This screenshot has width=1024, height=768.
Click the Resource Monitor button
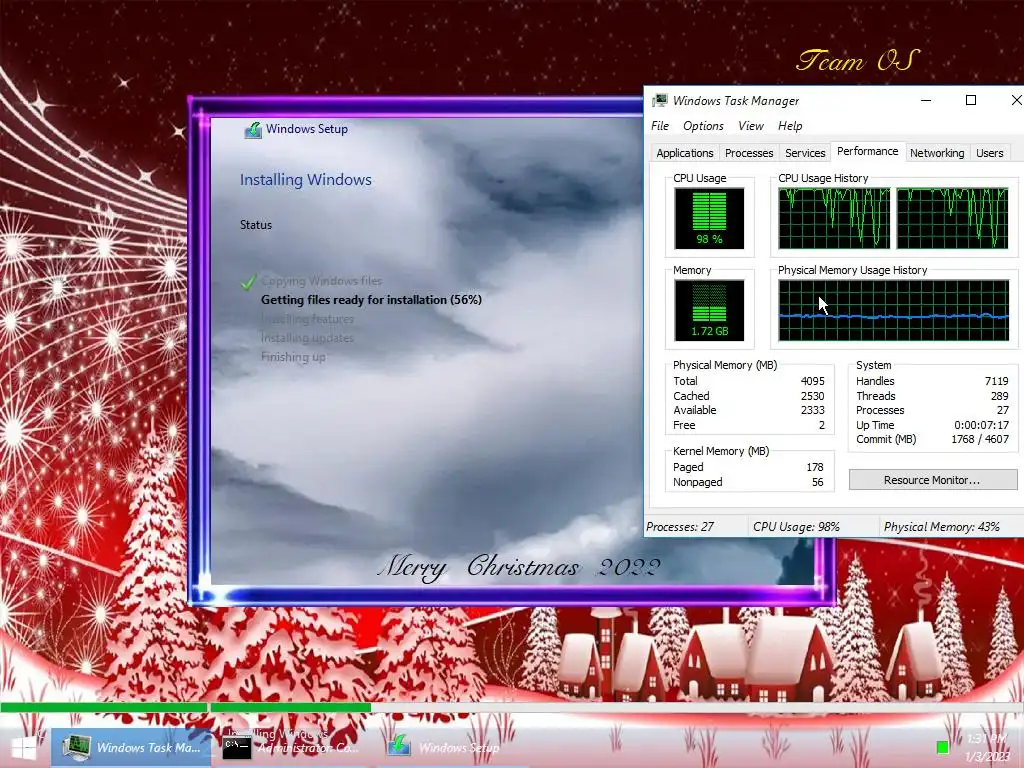coord(933,480)
